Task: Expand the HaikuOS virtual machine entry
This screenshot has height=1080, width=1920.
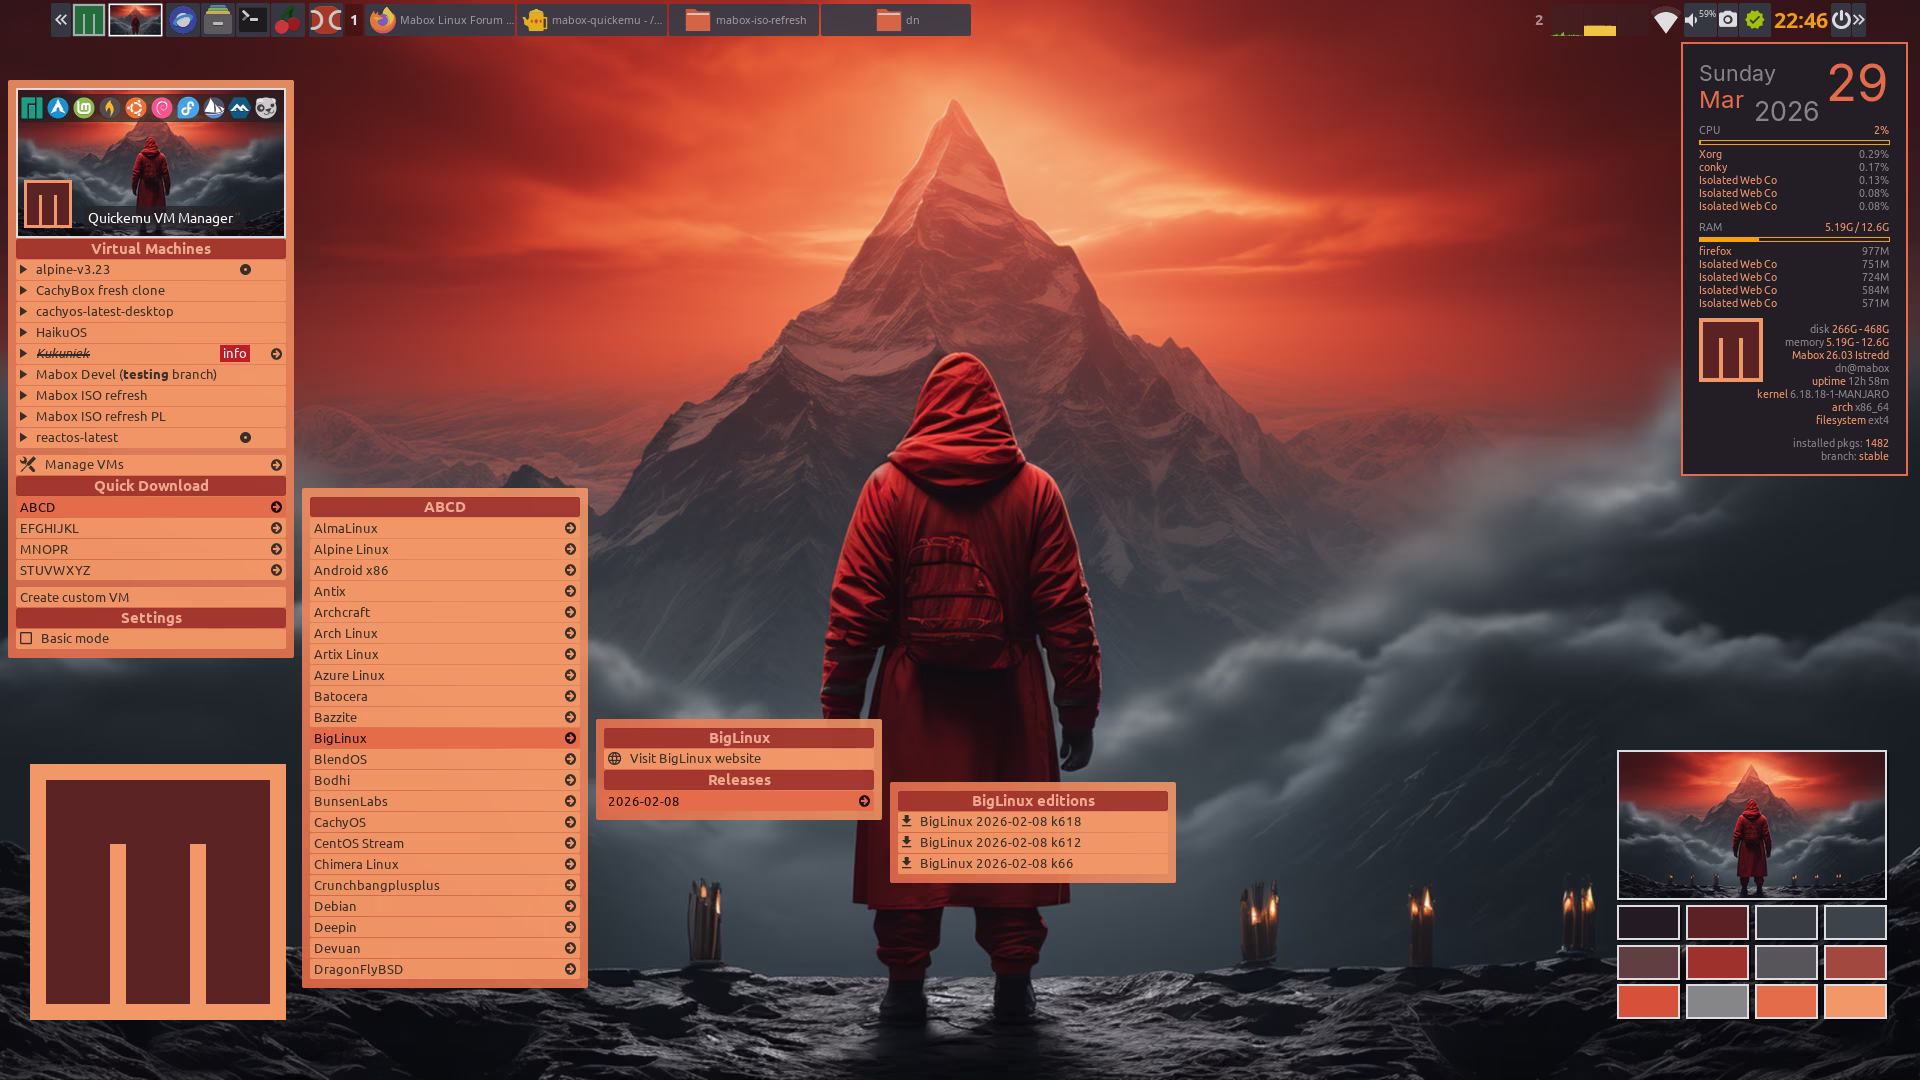Action: coord(61,332)
